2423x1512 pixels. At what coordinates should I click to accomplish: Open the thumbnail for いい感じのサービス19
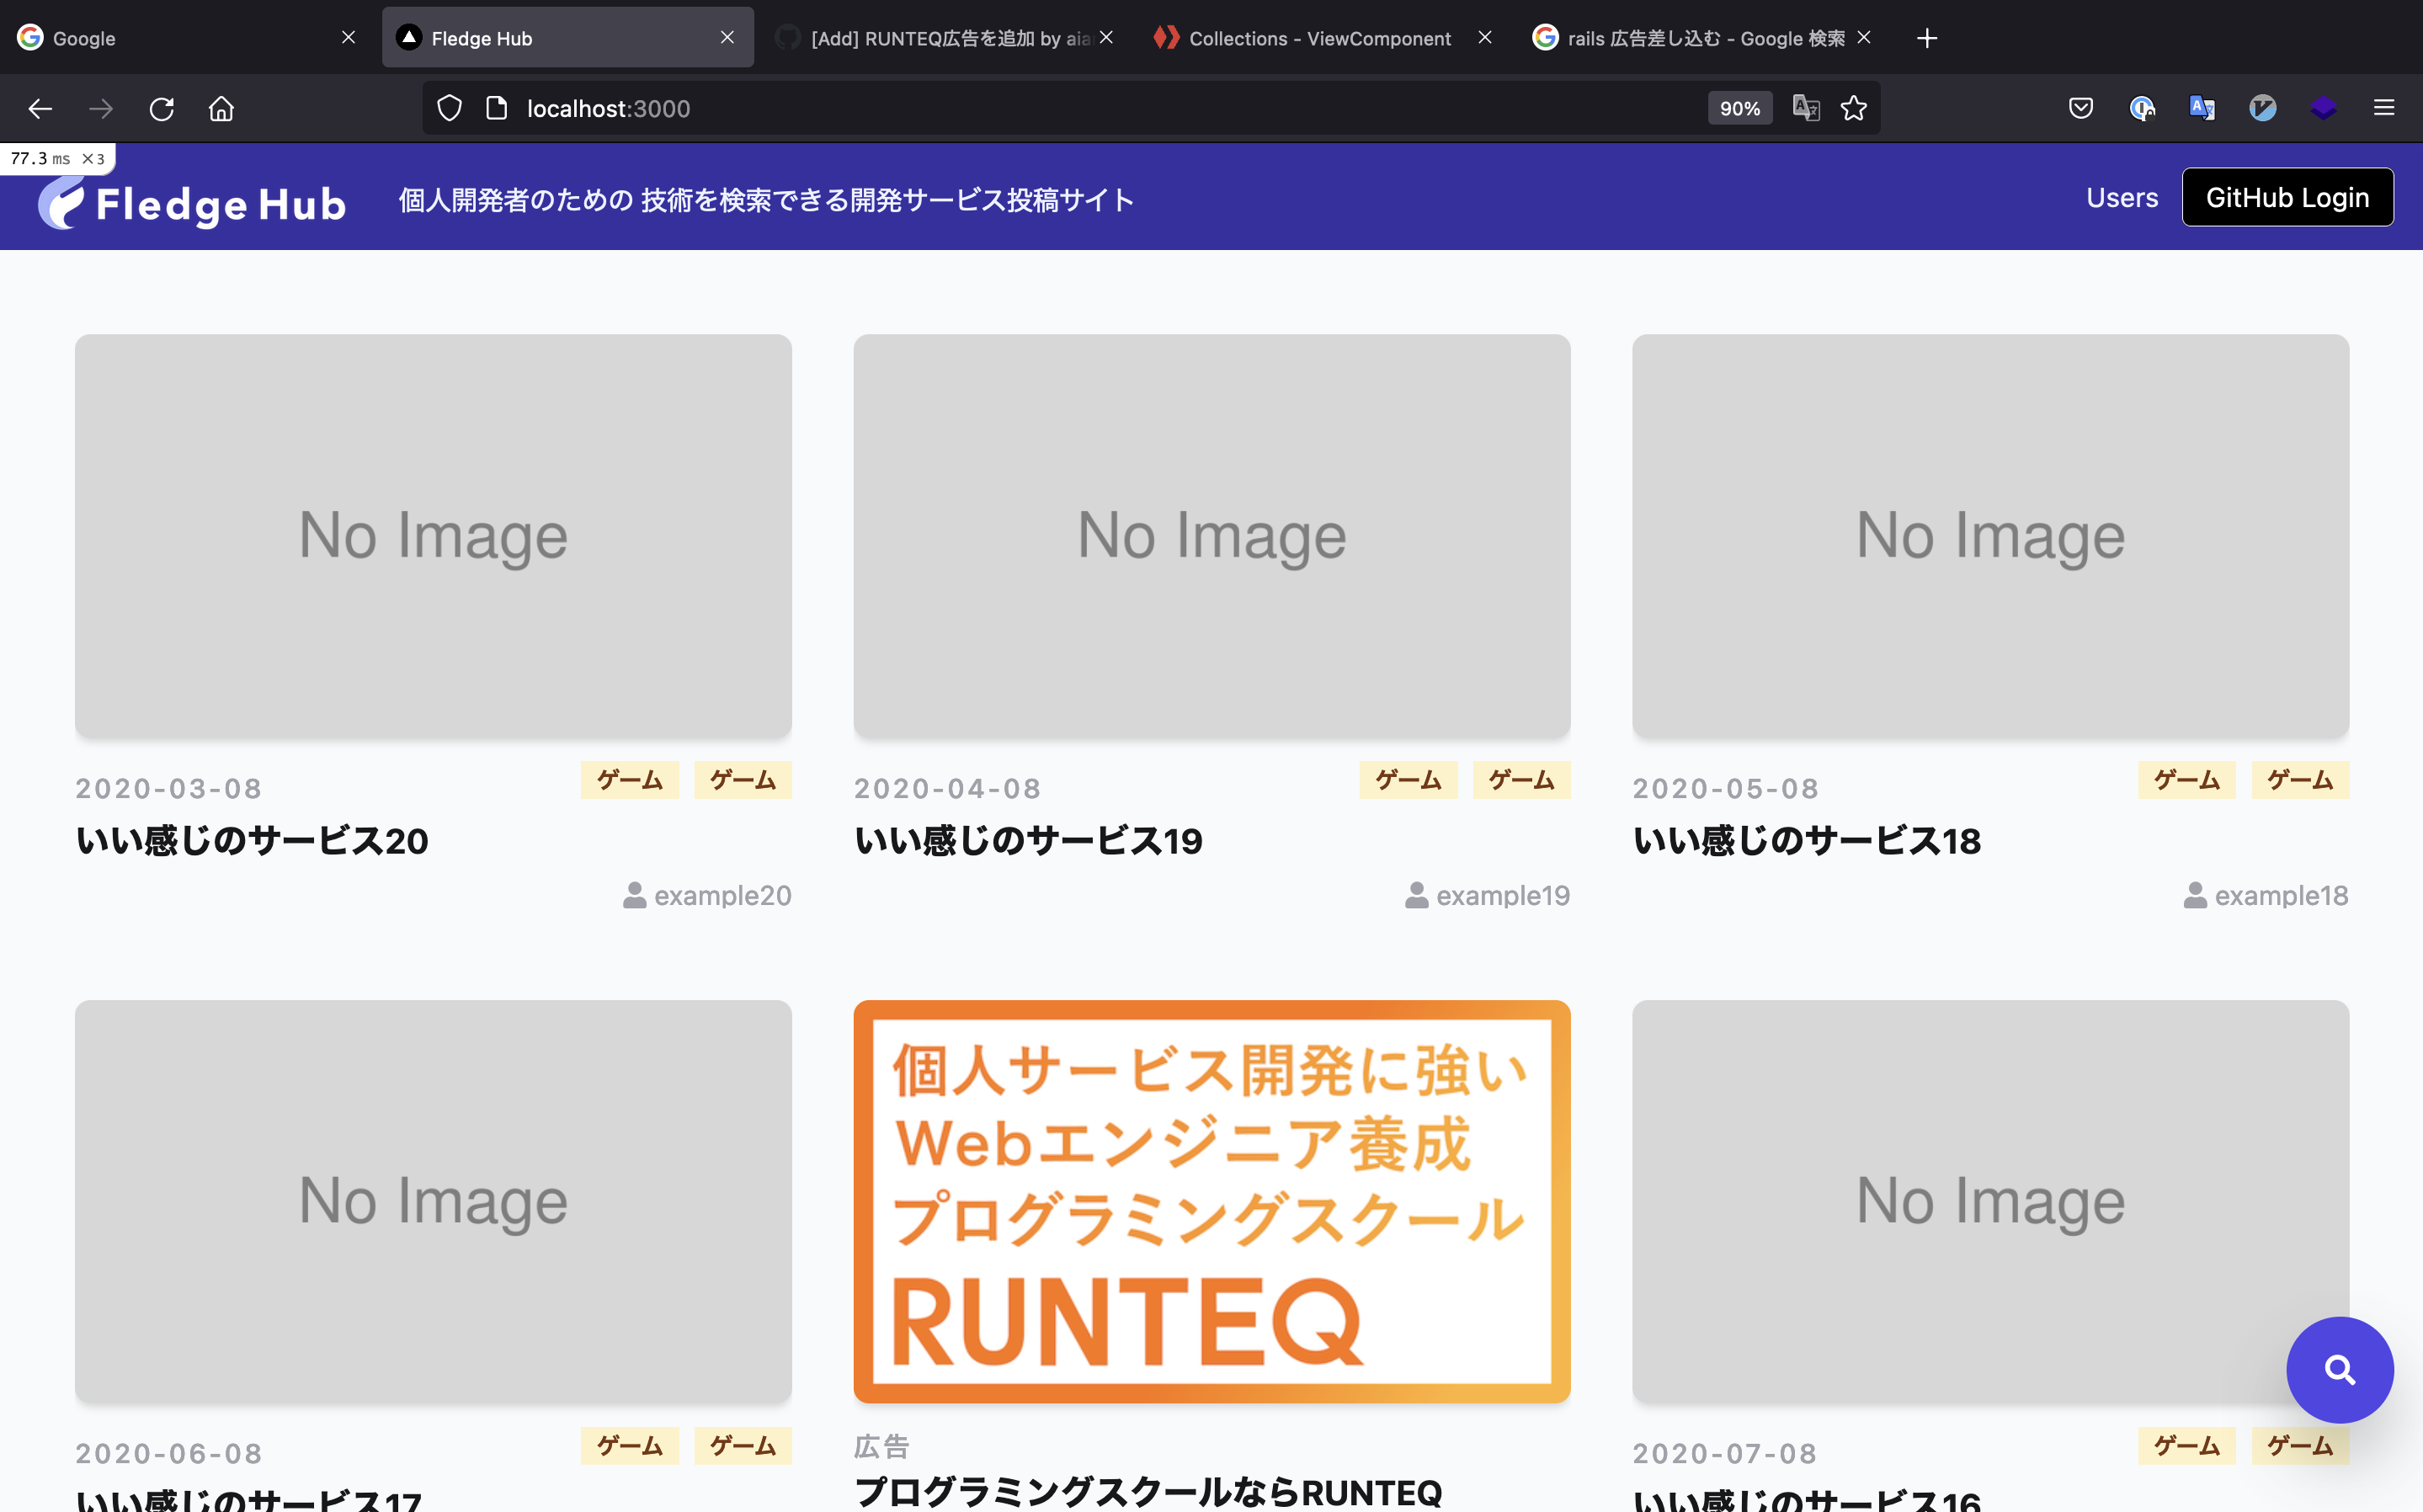[1211, 536]
